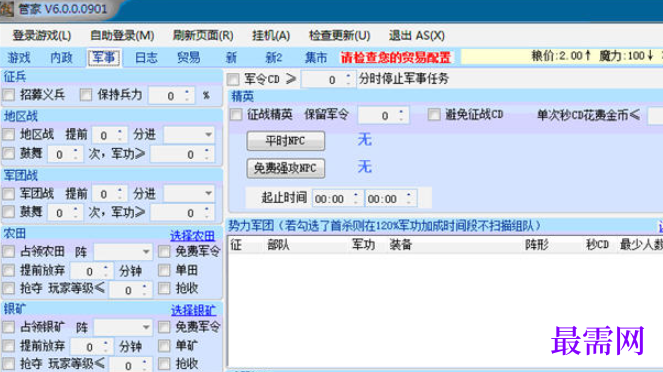Screen dimensions: 663x372
Task: Enable 征战精英 checkbox
Action: click(x=236, y=115)
